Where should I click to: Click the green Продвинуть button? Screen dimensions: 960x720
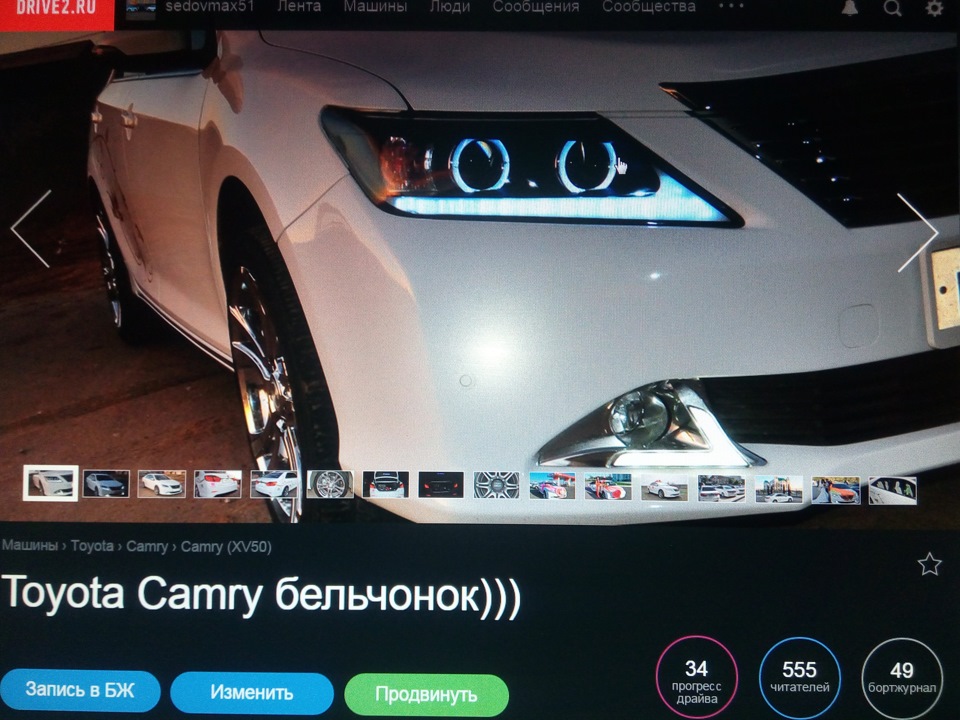(426, 695)
